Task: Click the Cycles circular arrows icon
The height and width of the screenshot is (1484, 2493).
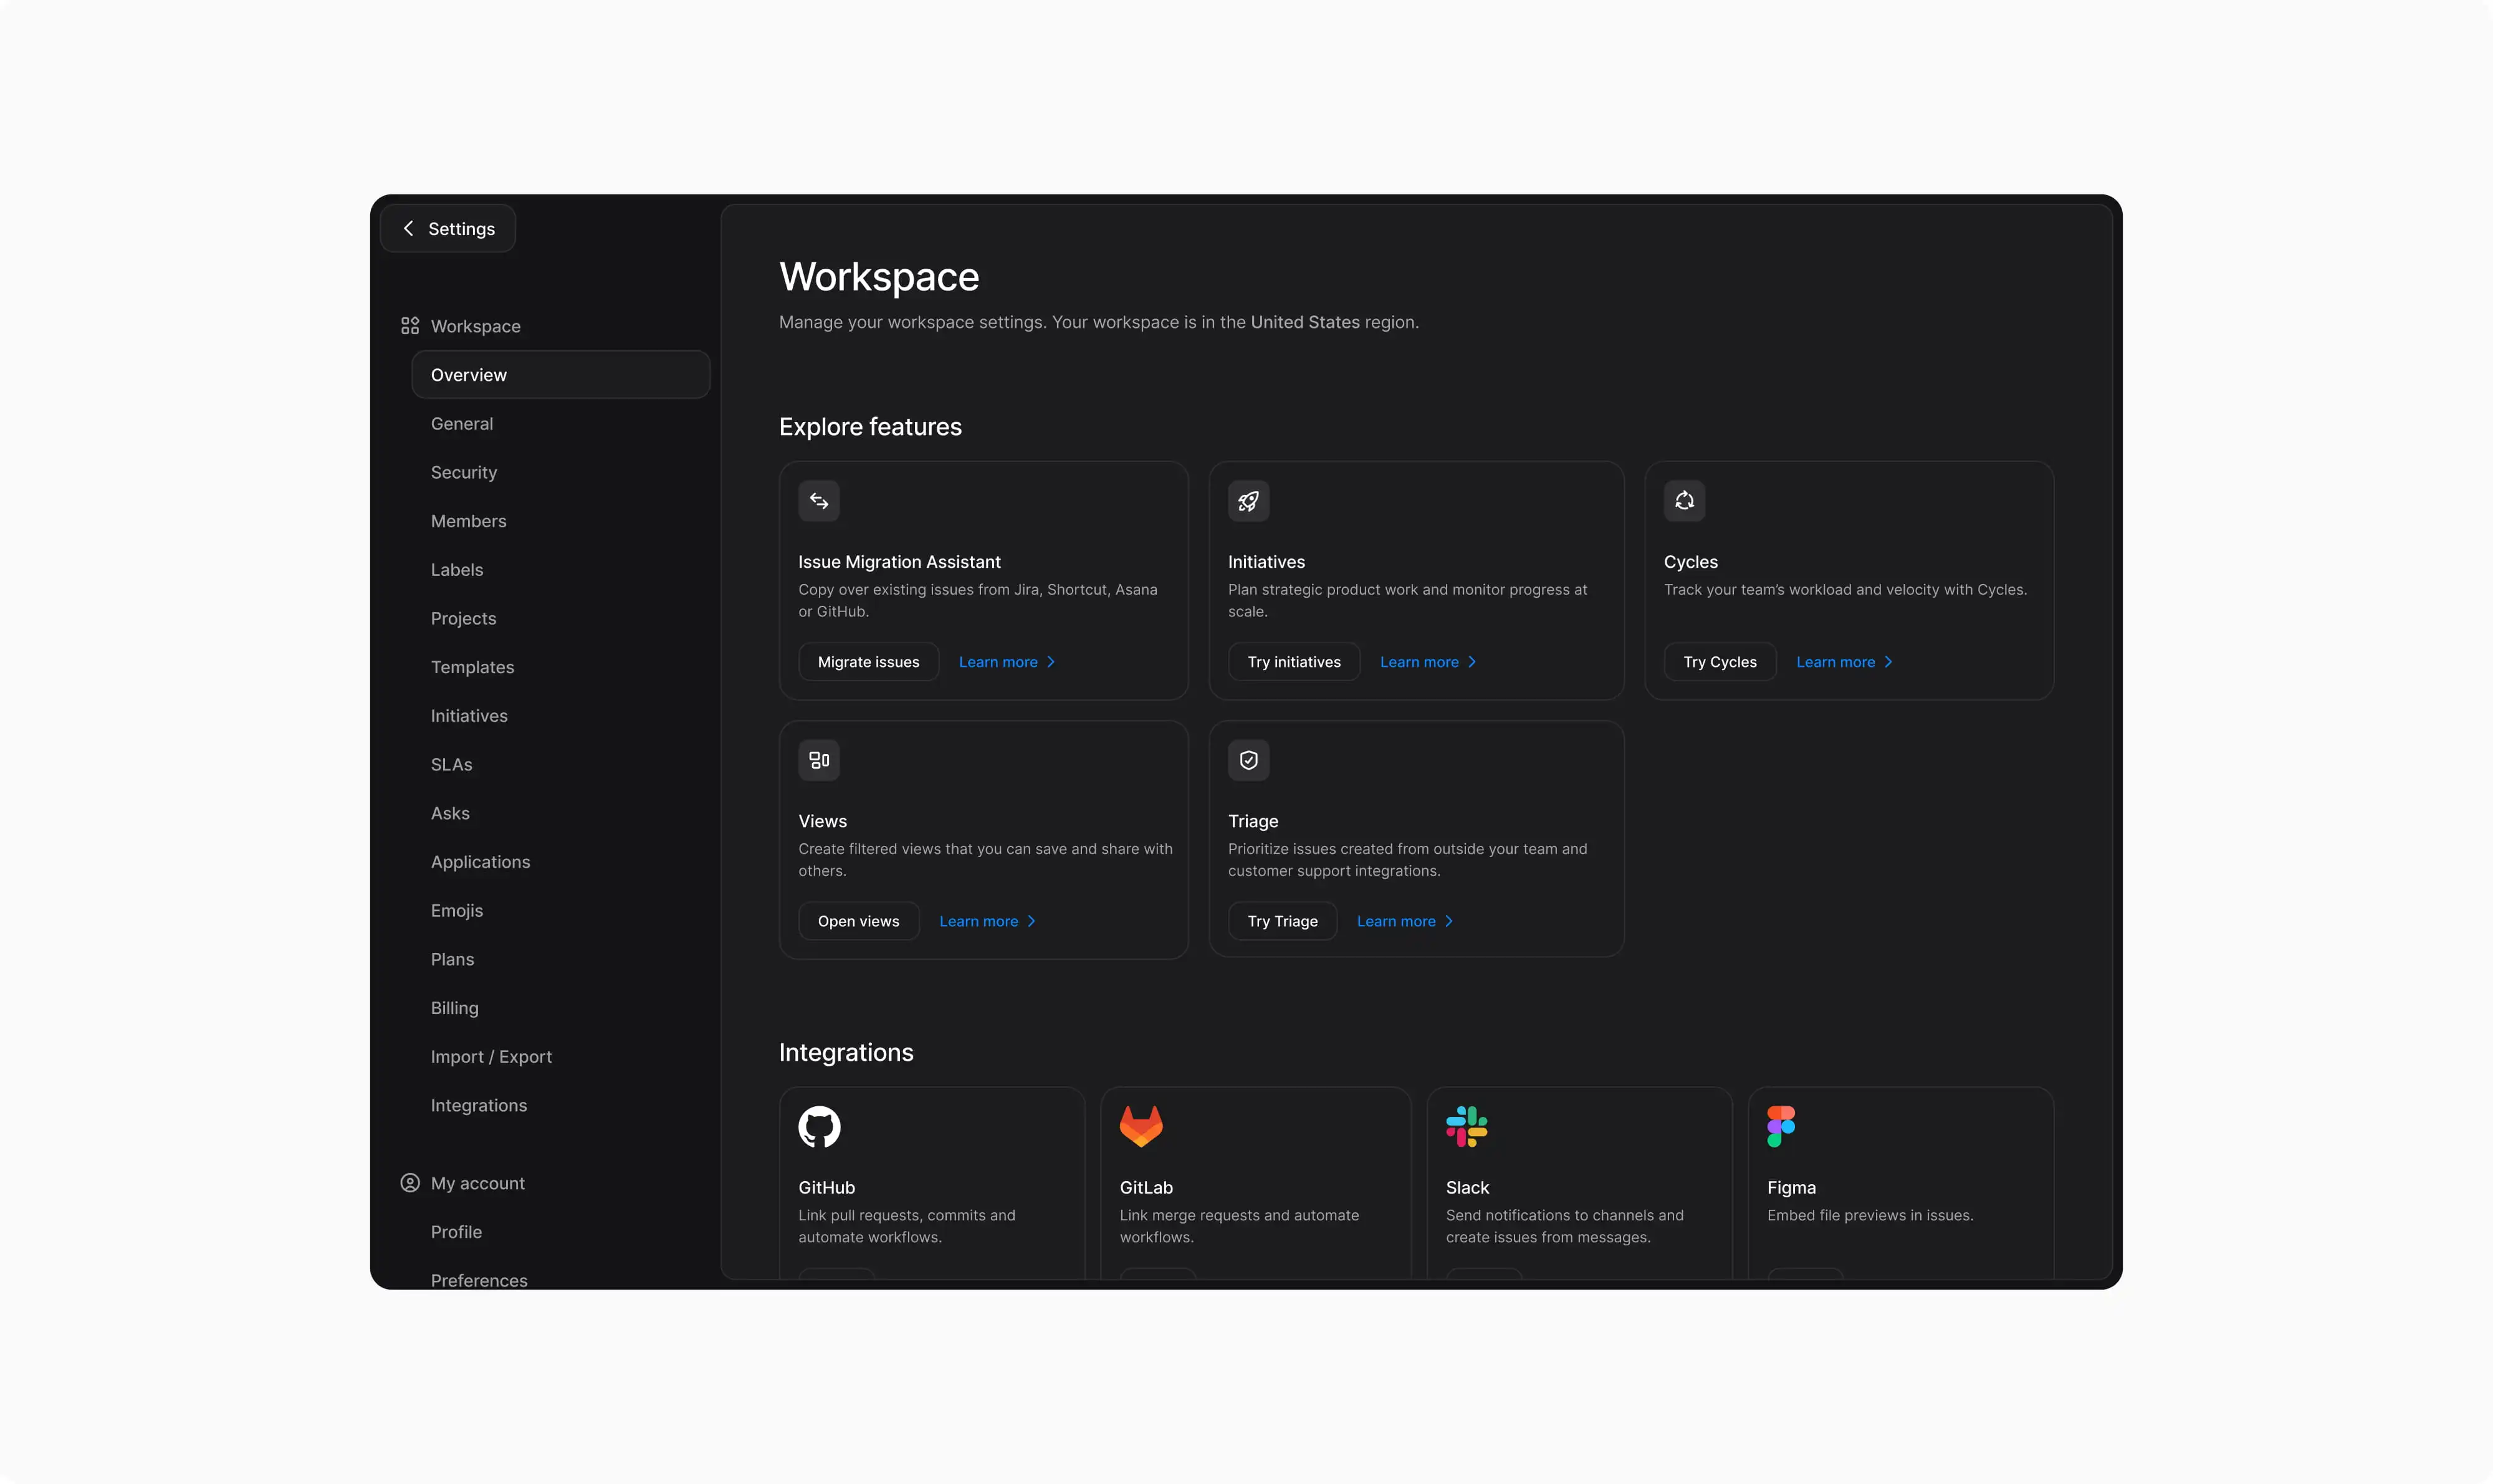Action: click(1684, 501)
